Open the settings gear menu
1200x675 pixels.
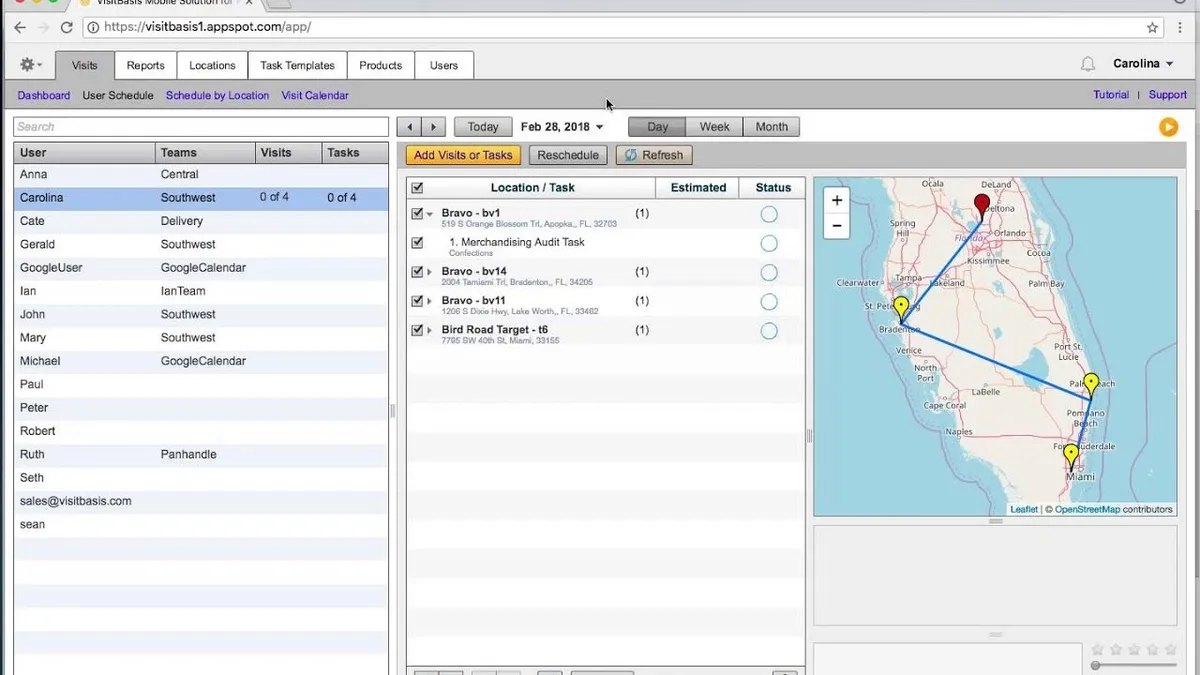tap(30, 65)
